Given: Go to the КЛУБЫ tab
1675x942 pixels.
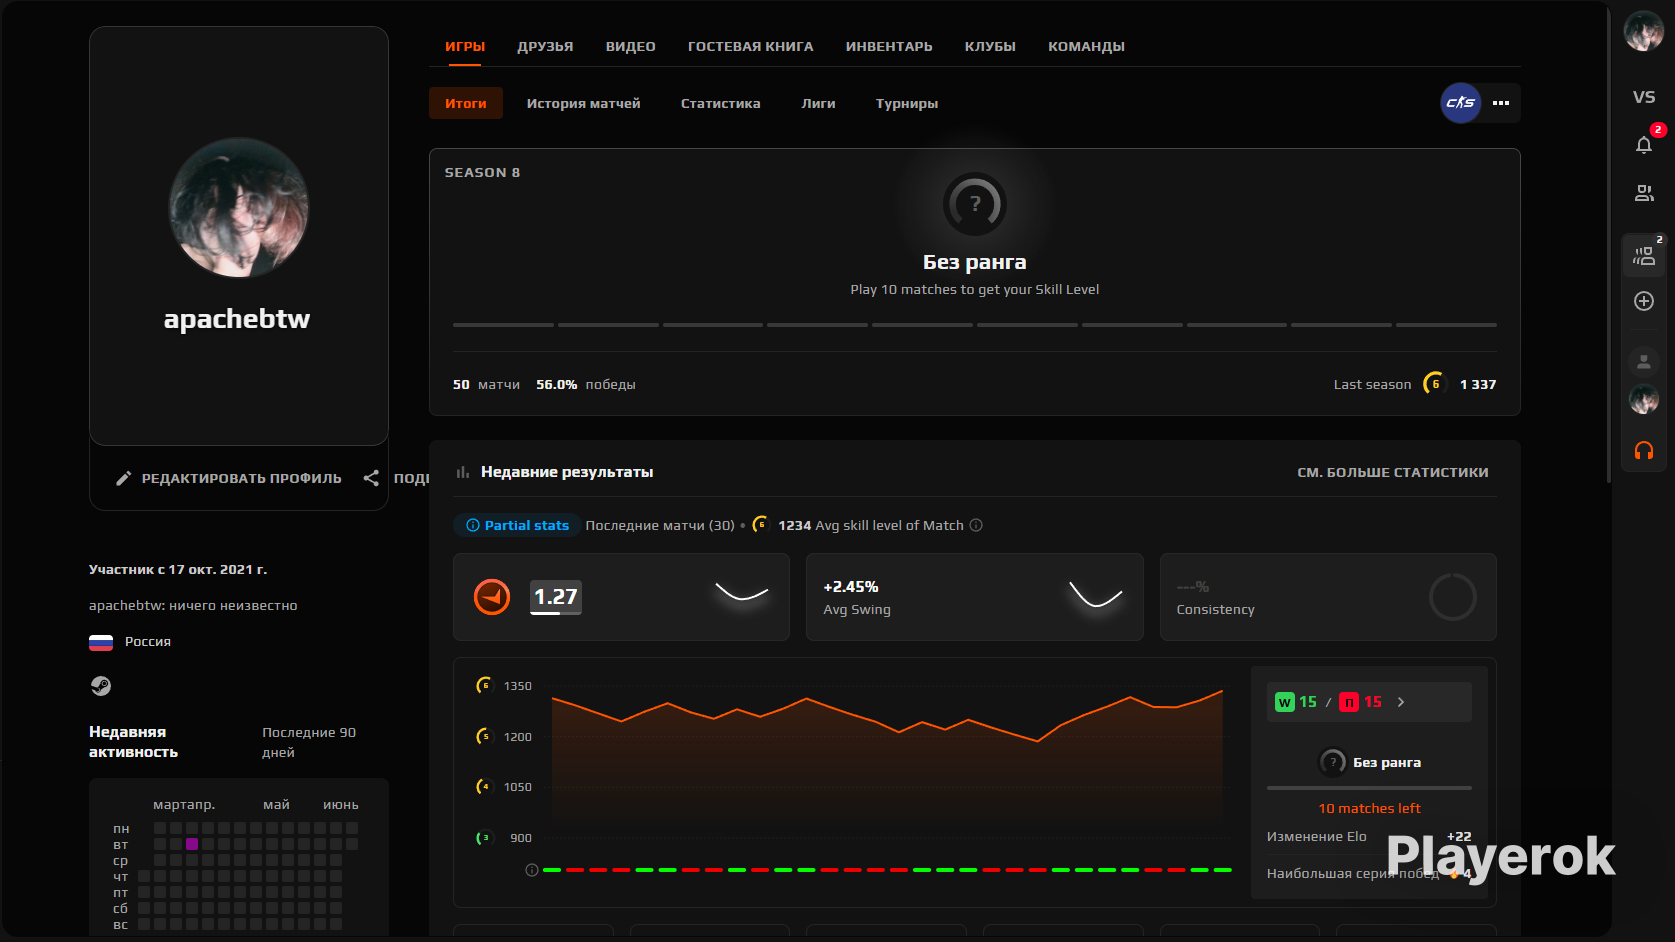Looking at the screenshot, I should tap(990, 46).
